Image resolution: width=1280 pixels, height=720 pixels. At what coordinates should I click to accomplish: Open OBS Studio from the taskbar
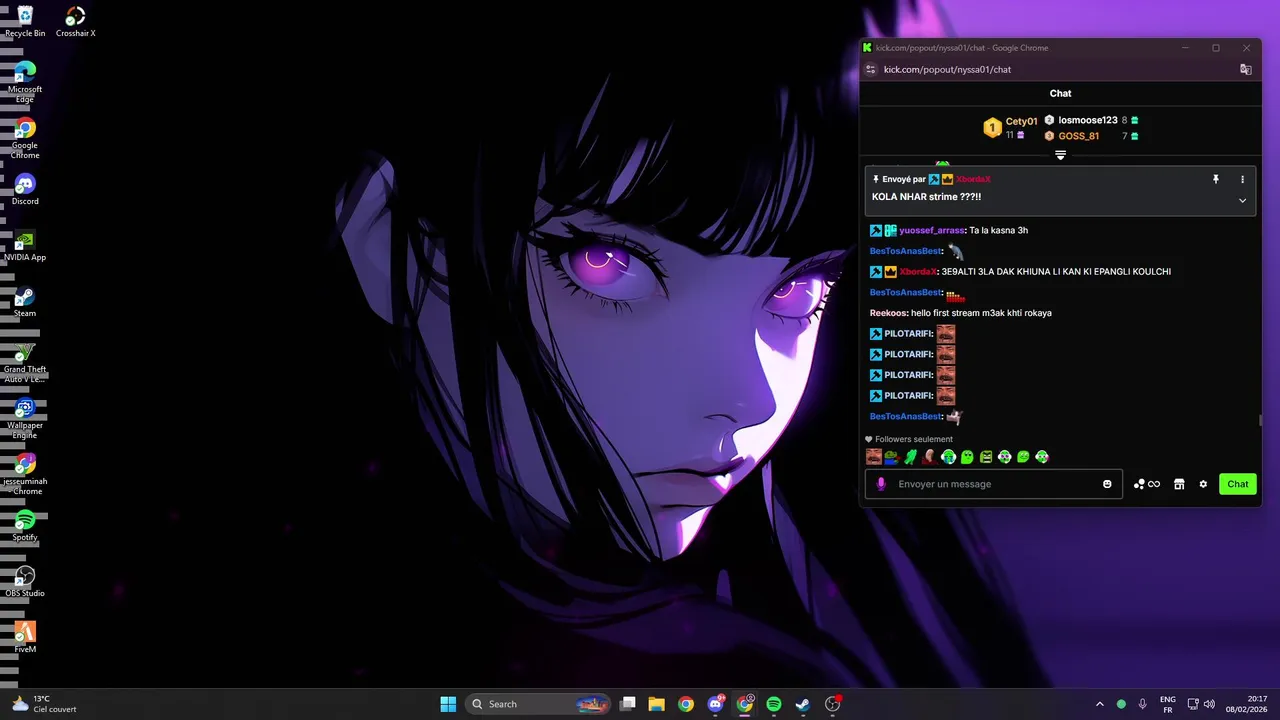[832, 704]
